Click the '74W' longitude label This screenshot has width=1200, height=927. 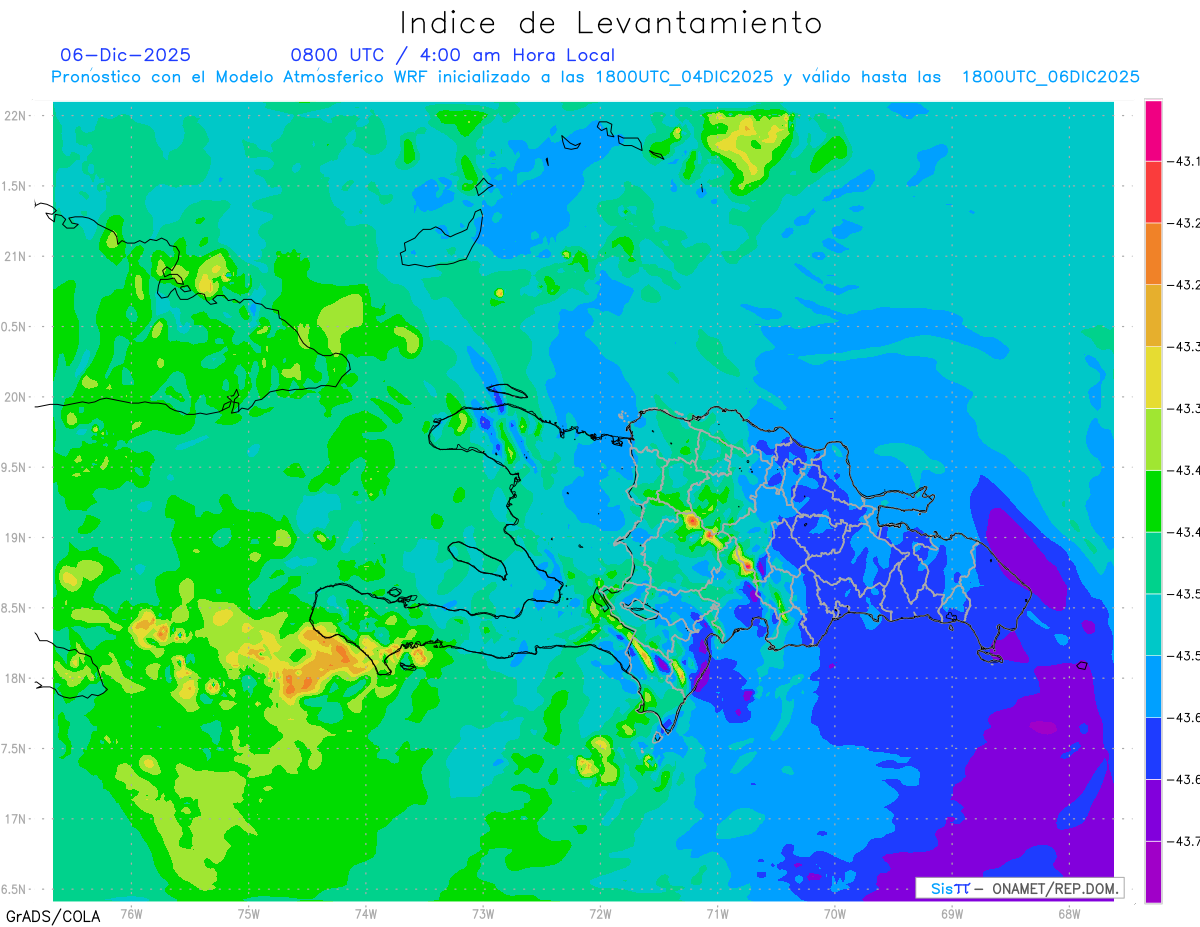[x=365, y=913]
